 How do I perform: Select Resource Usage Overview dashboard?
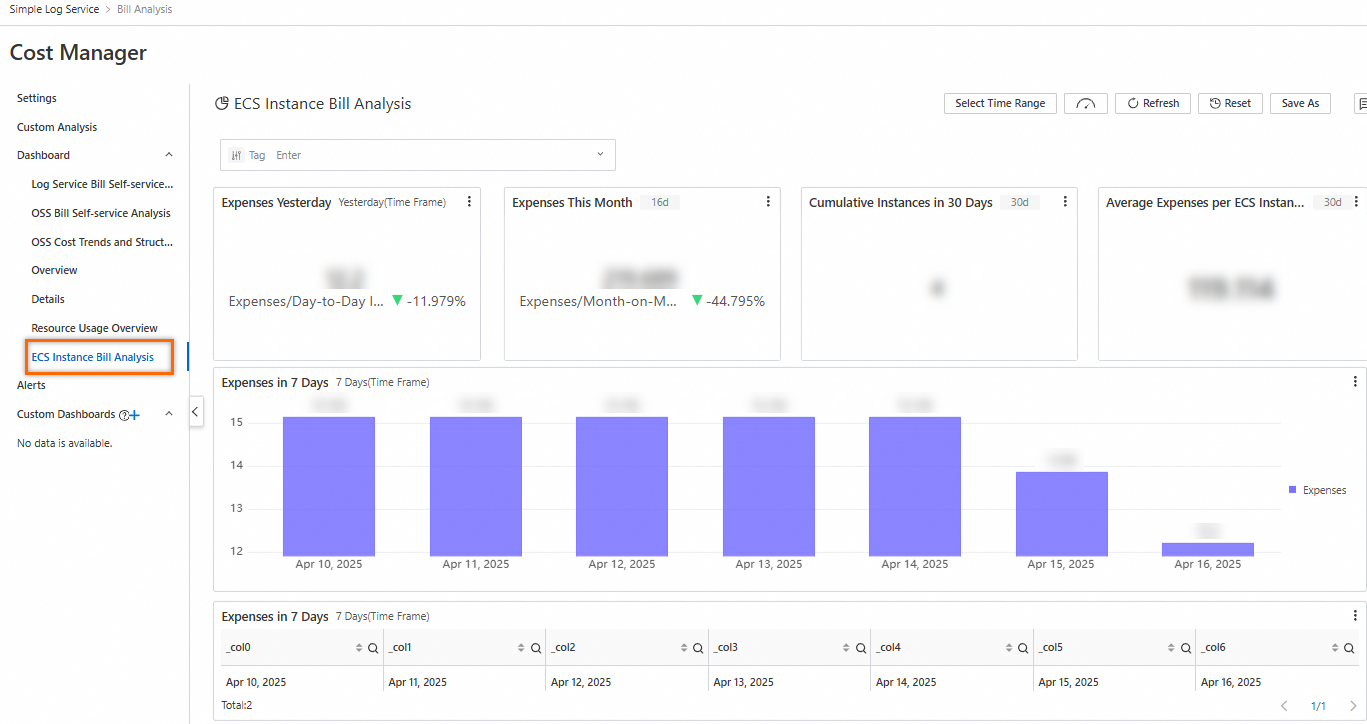[94, 328]
